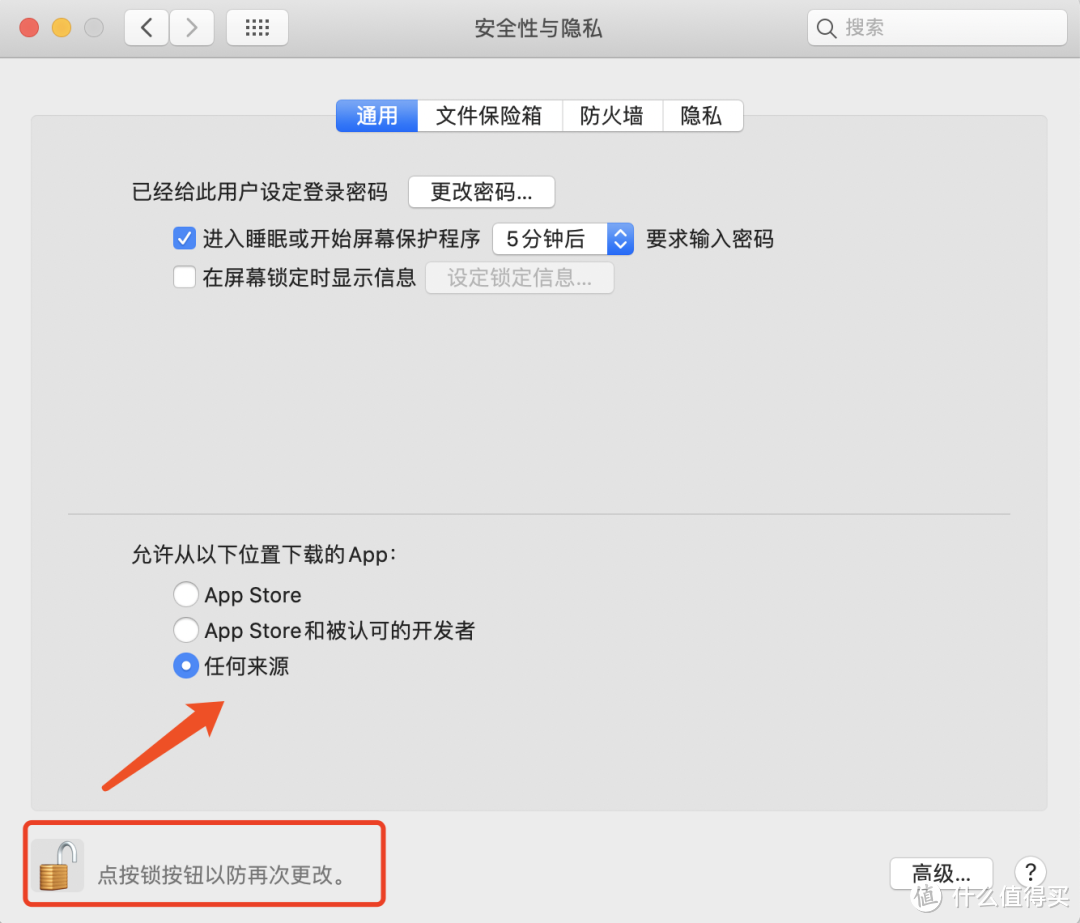Click the unlocked padlock icon

click(x=57, y=866)
